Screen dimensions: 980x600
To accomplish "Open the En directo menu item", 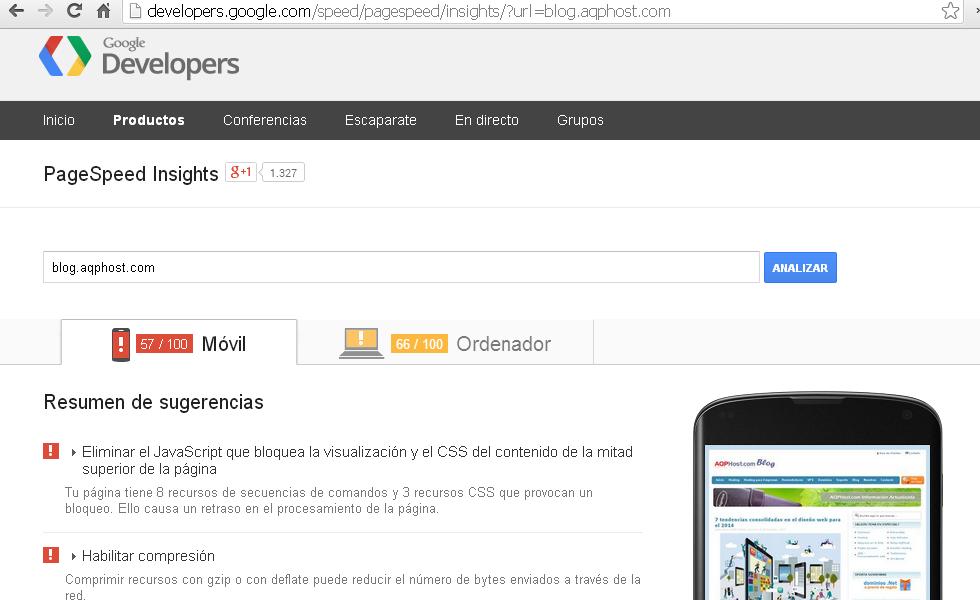I will [x=487, y=120].
